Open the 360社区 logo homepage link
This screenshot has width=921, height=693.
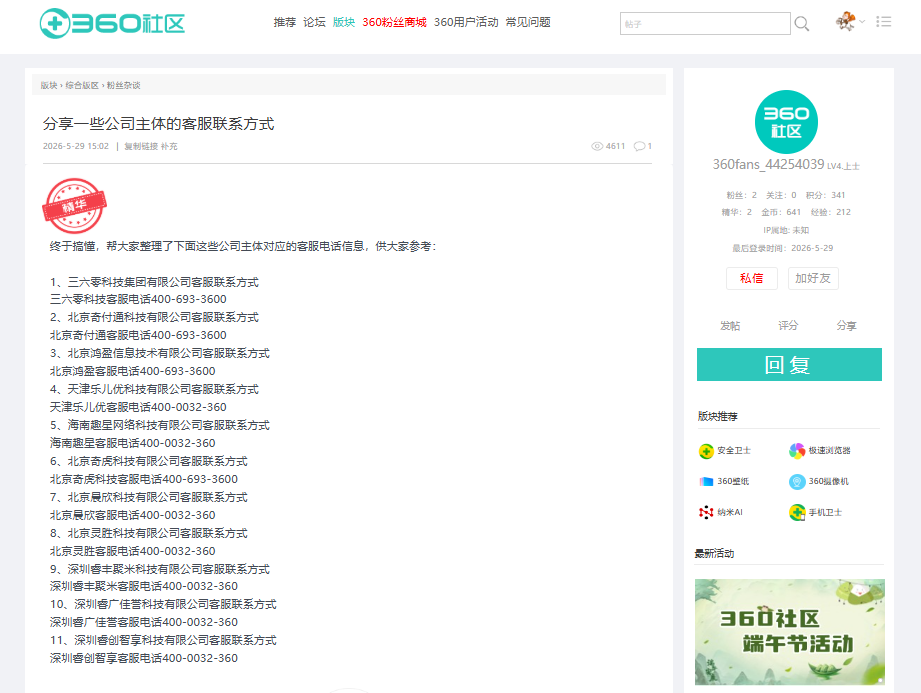tap(112, 23)
